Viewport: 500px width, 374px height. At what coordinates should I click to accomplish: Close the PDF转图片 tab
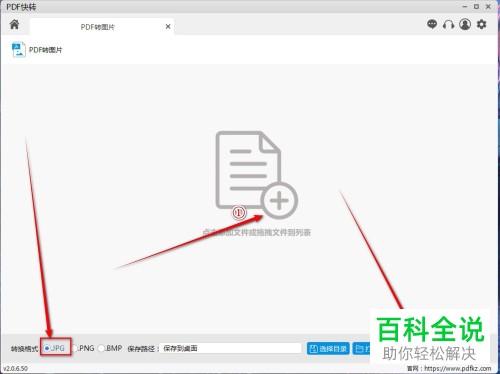pos(168,26)
